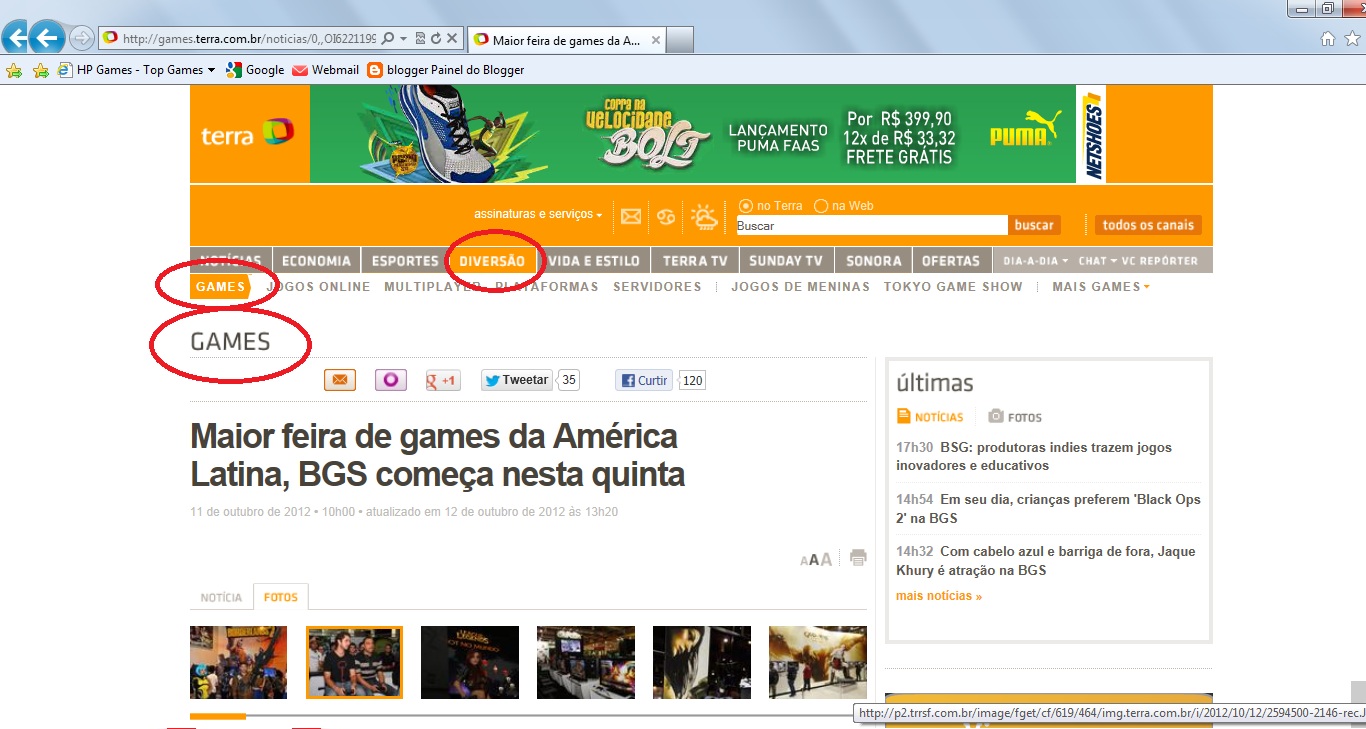The width and height of the screenshot is (1366, 729).
Task: Expand the Dia-a-dia dropdown
Action: tap(1036, 261)
